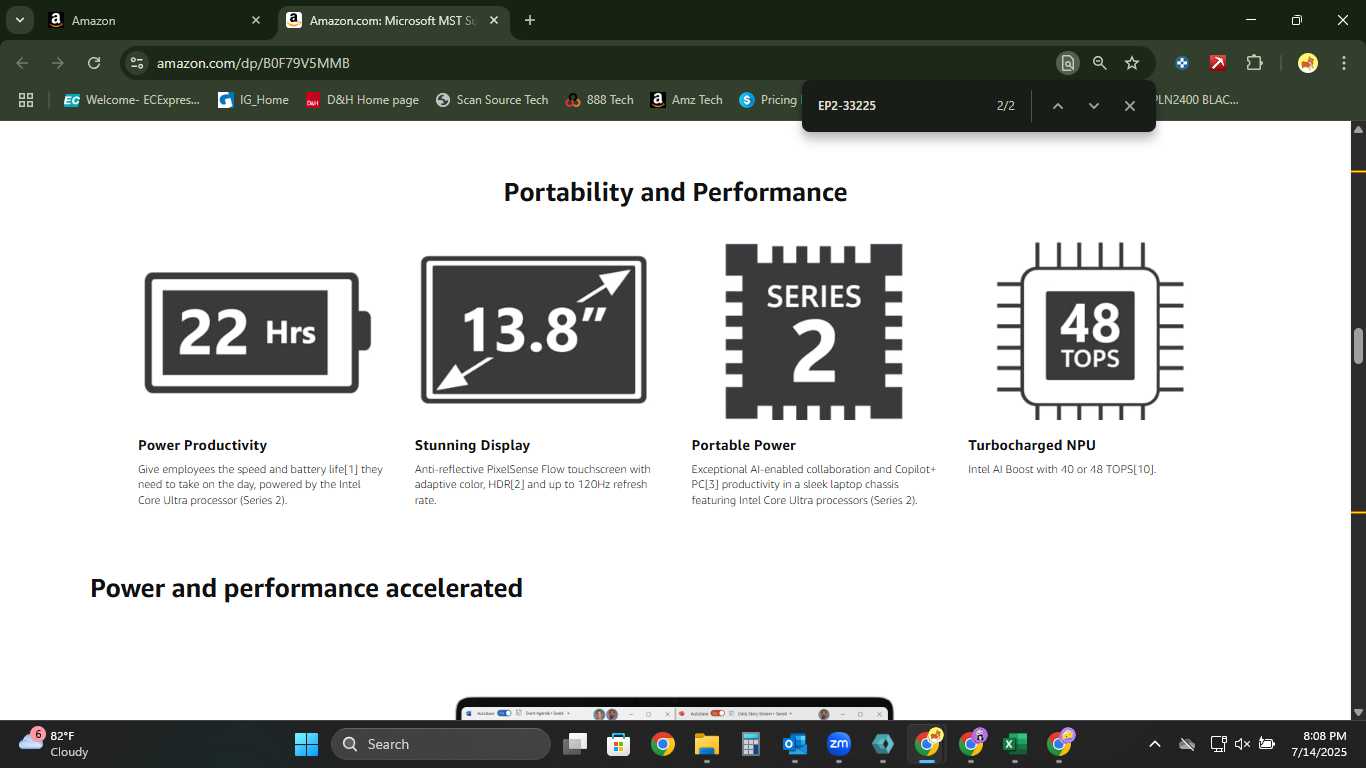Open the red arrow extension icon

pyautogui.click(x=1218, y=63)
